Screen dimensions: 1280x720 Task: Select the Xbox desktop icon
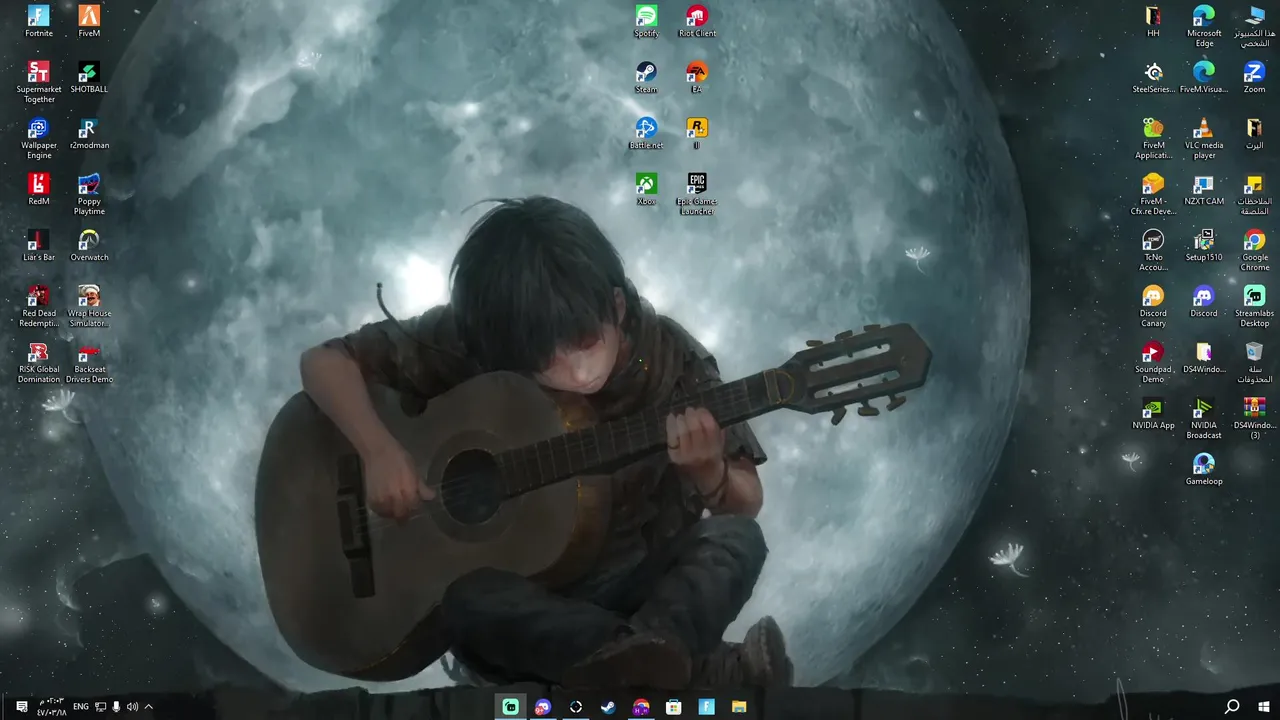click(646, 189)
